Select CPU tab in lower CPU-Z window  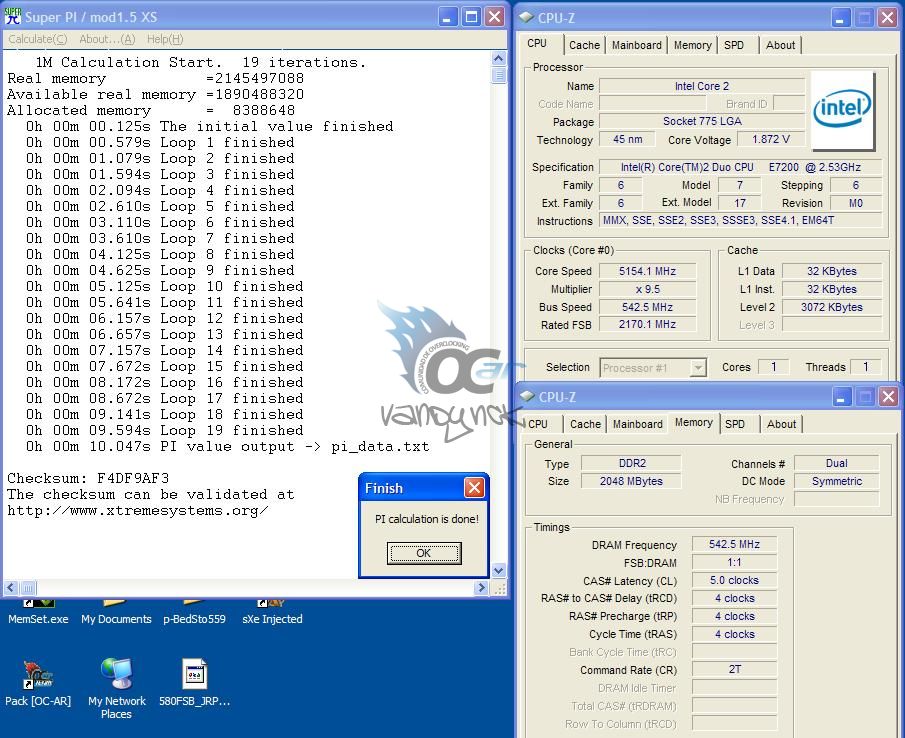[538, 424]
